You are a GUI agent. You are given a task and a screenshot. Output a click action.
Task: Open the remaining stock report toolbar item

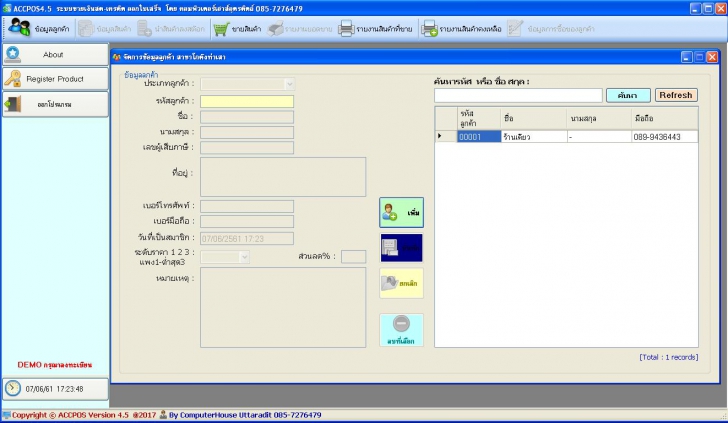(462, 28)
